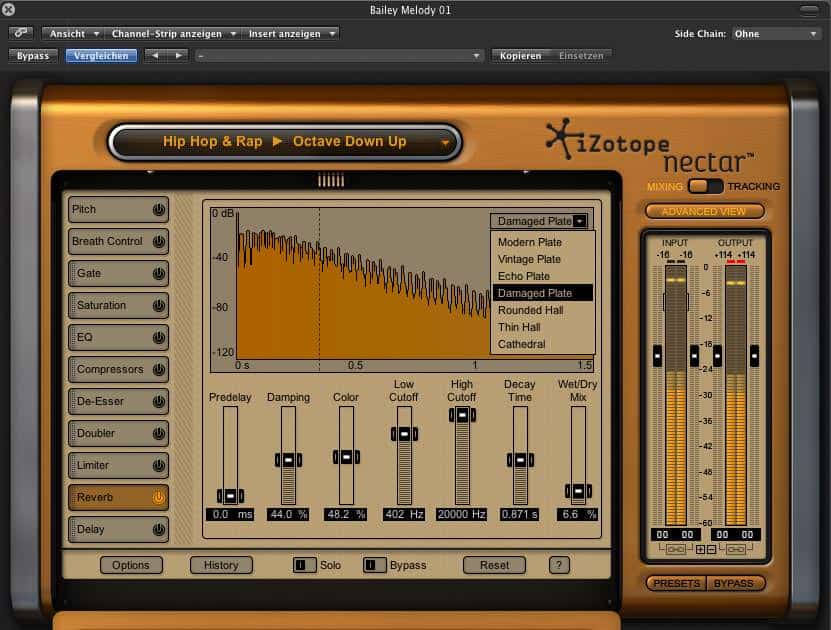Open the Side Chain Ohne dropdown
831x630 pixels.
(776, 34)
